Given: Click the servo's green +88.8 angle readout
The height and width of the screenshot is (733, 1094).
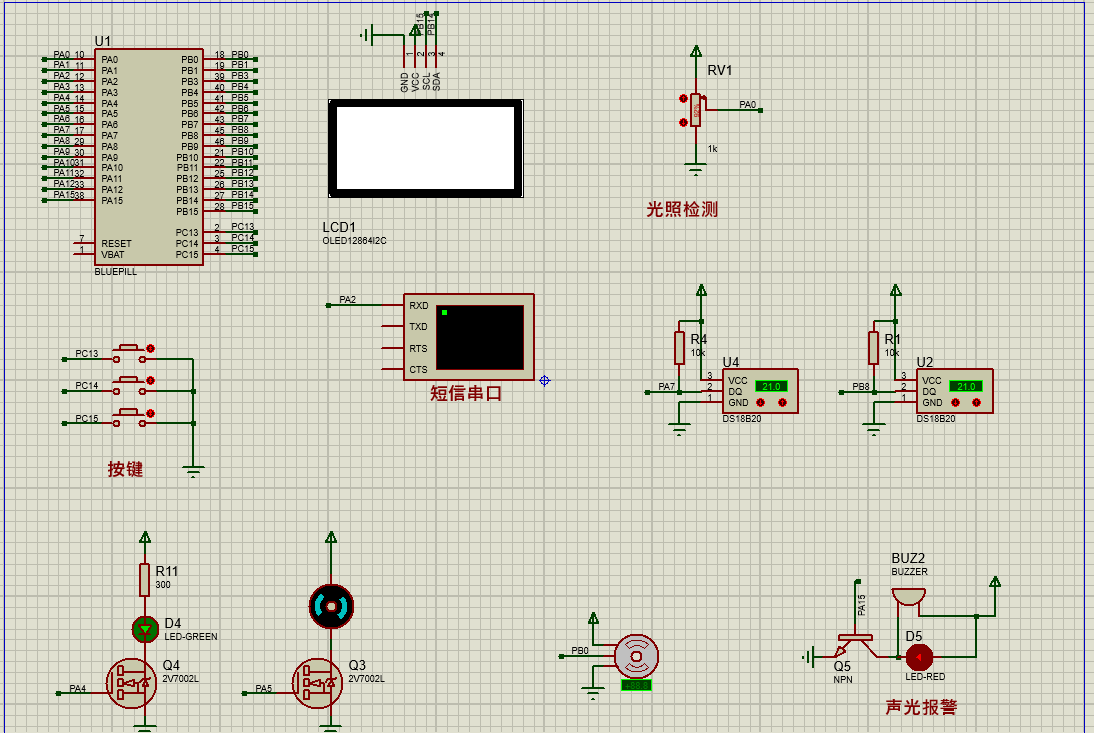Looking at the screenshot, I should click(x=636, y=685).
